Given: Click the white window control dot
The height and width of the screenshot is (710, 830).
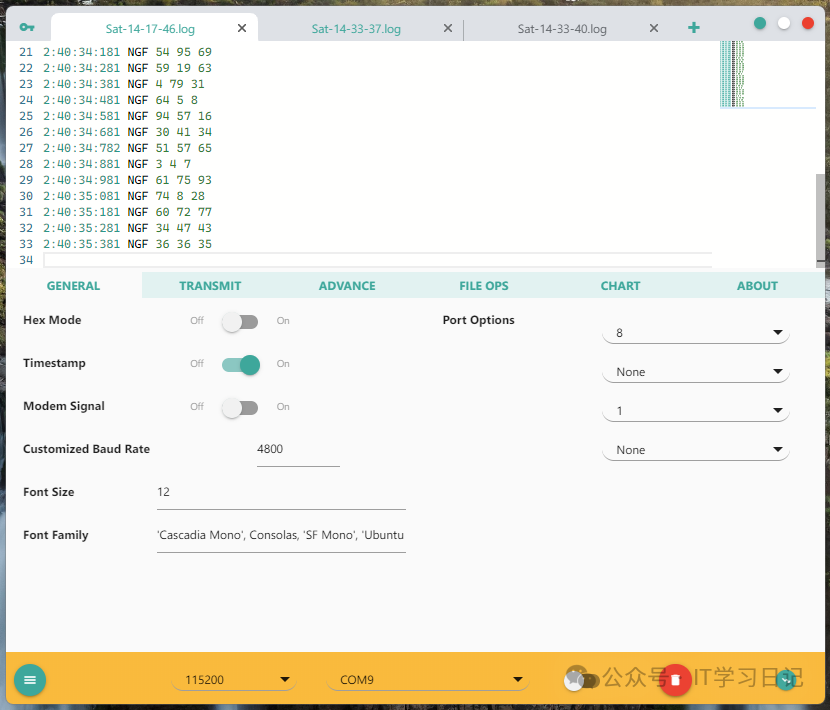Looking at the screenshot, I should coord(784,23).
